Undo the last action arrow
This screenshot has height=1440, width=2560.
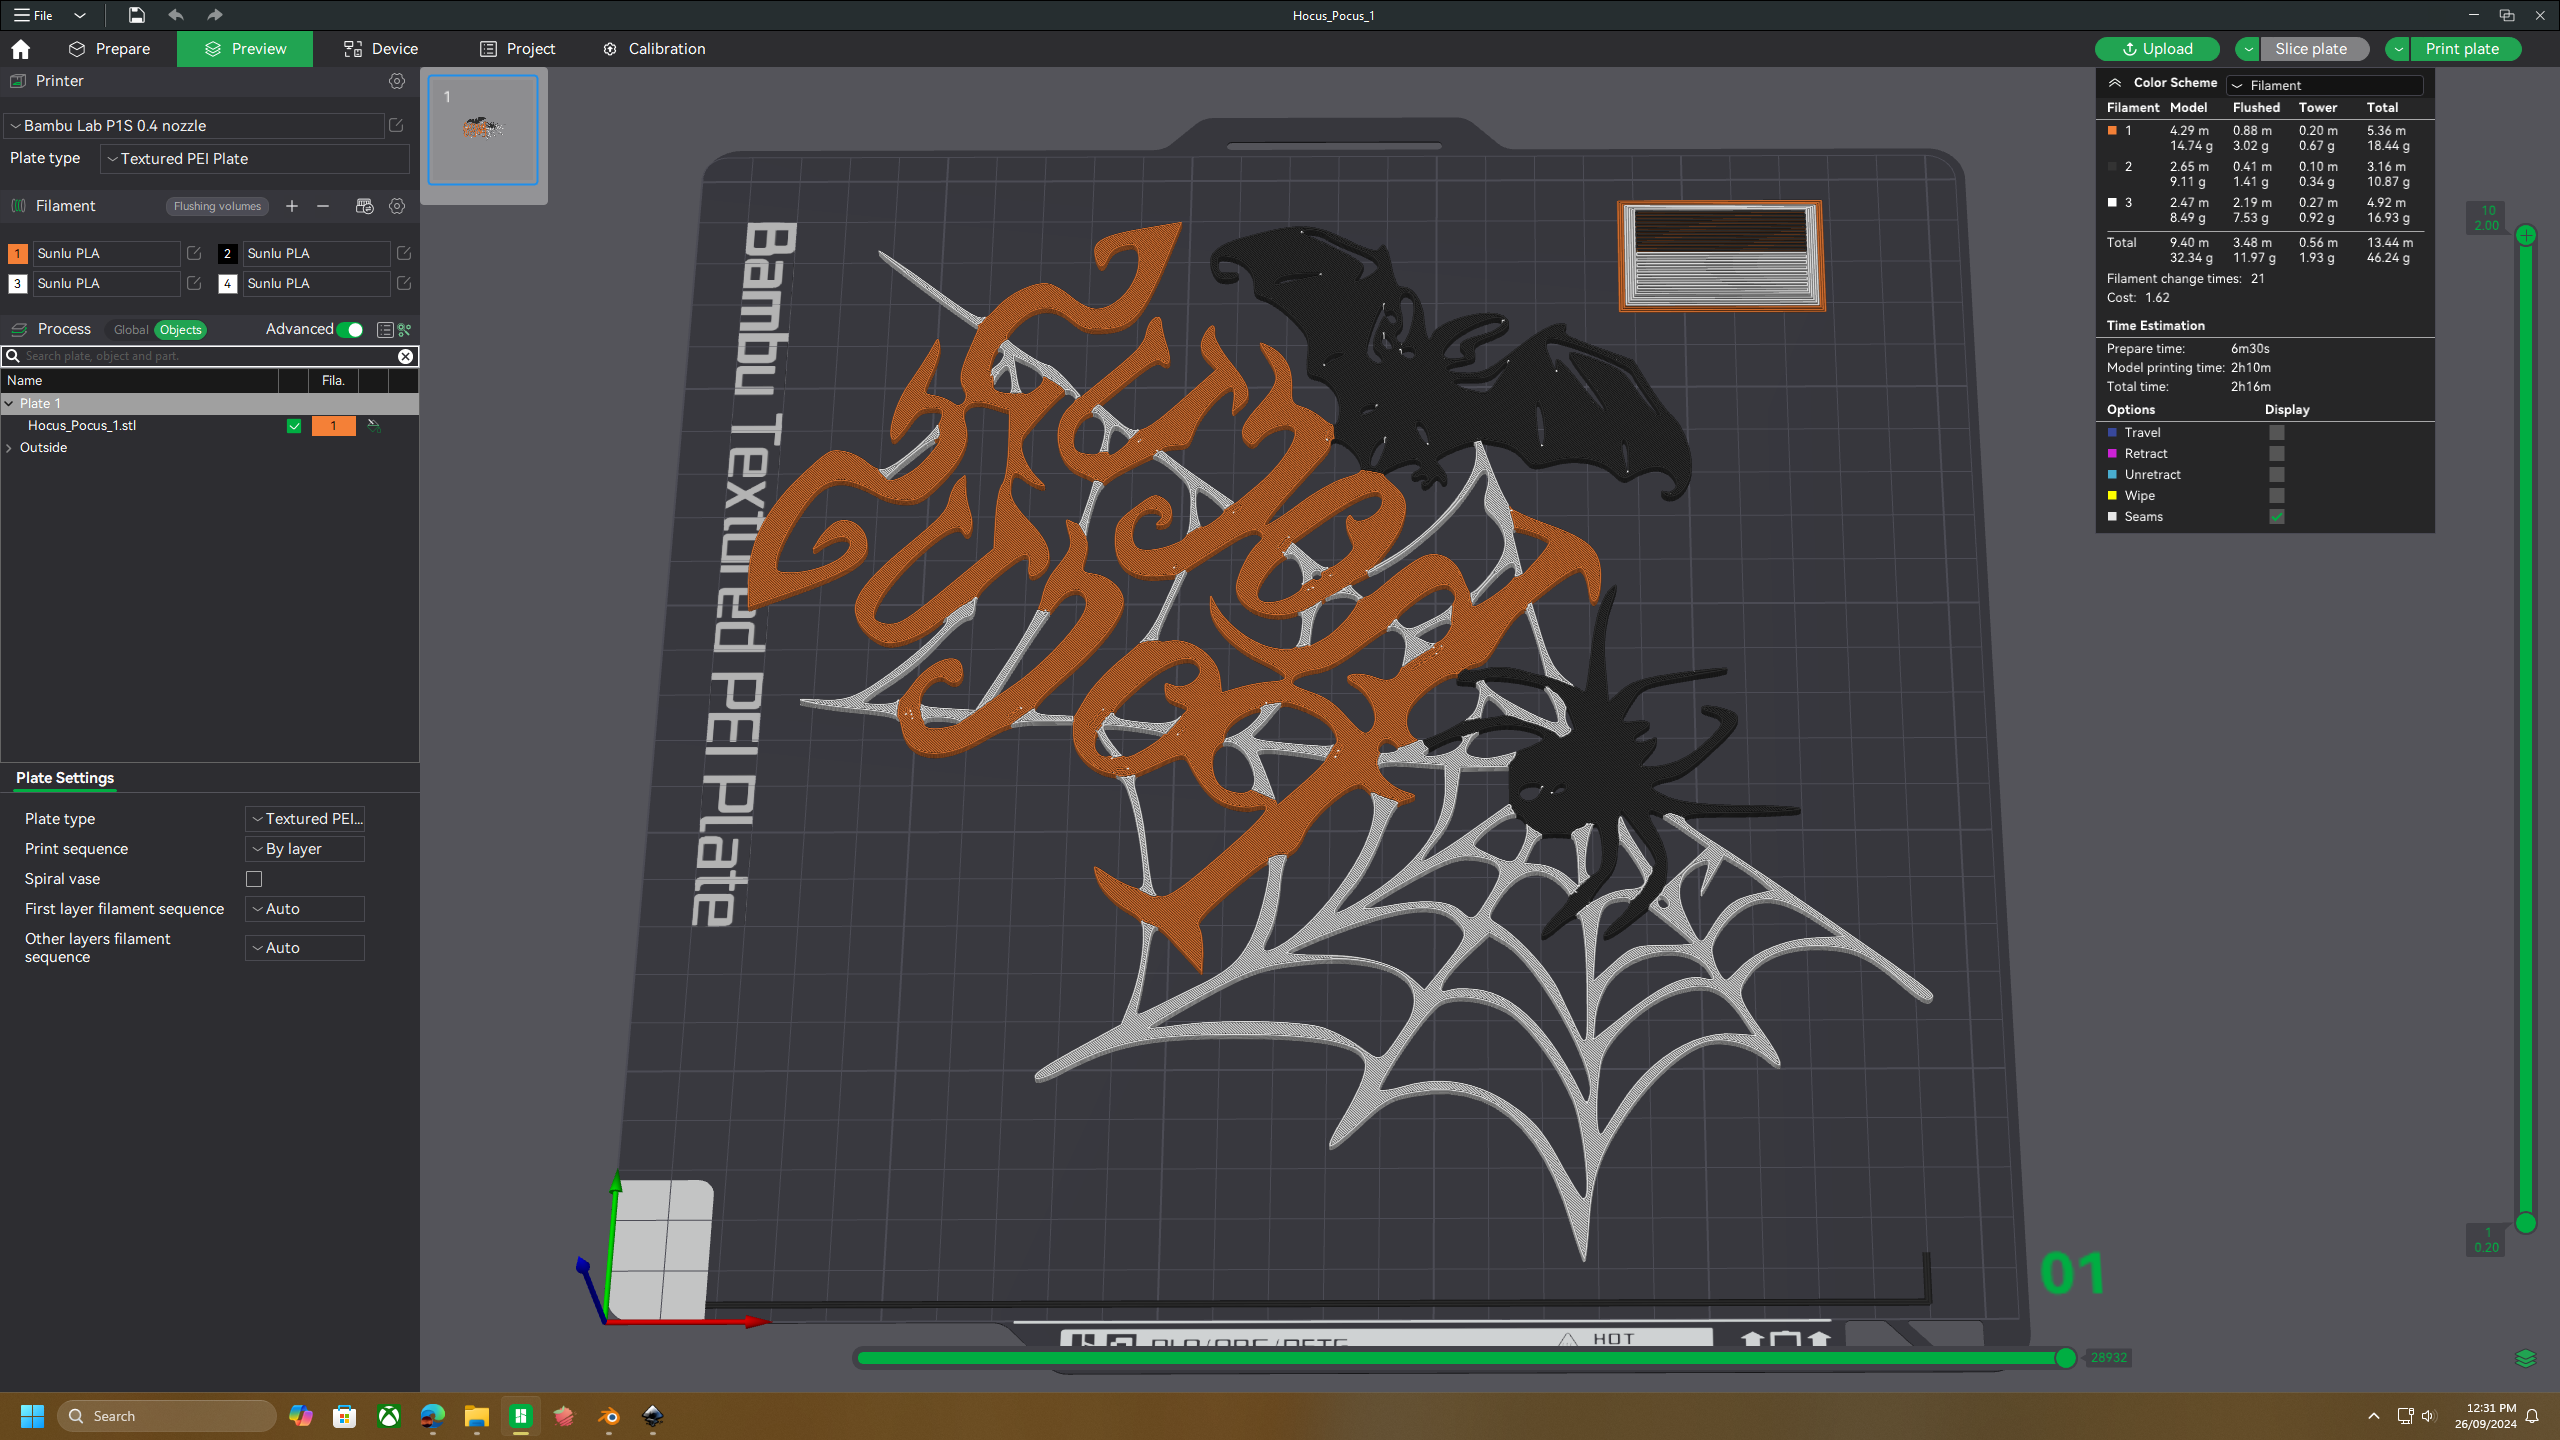click(176, 15)
